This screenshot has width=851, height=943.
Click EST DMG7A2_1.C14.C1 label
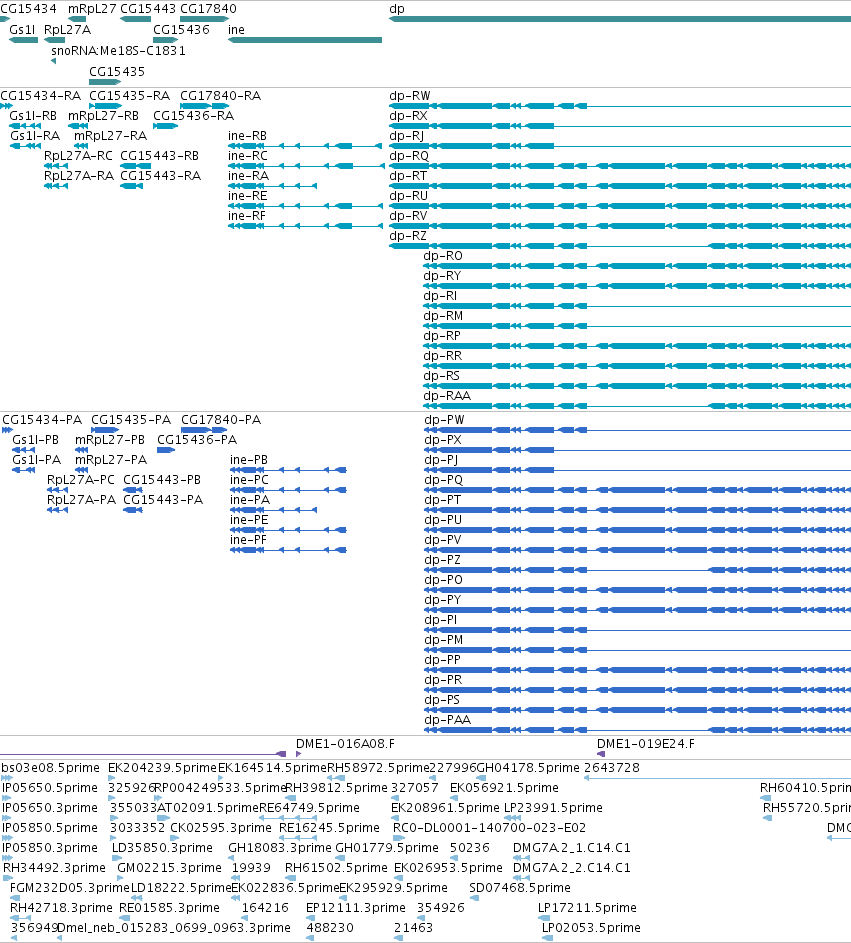coord(571,848)
